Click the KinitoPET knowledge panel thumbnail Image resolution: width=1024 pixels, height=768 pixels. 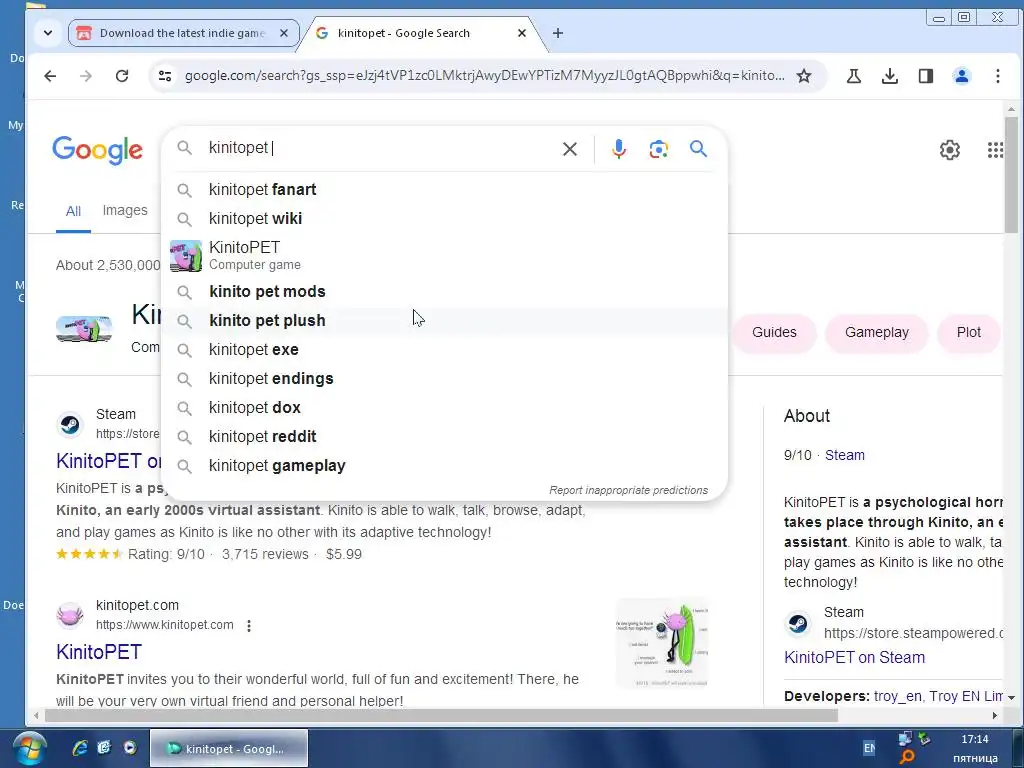coord(84,329)
